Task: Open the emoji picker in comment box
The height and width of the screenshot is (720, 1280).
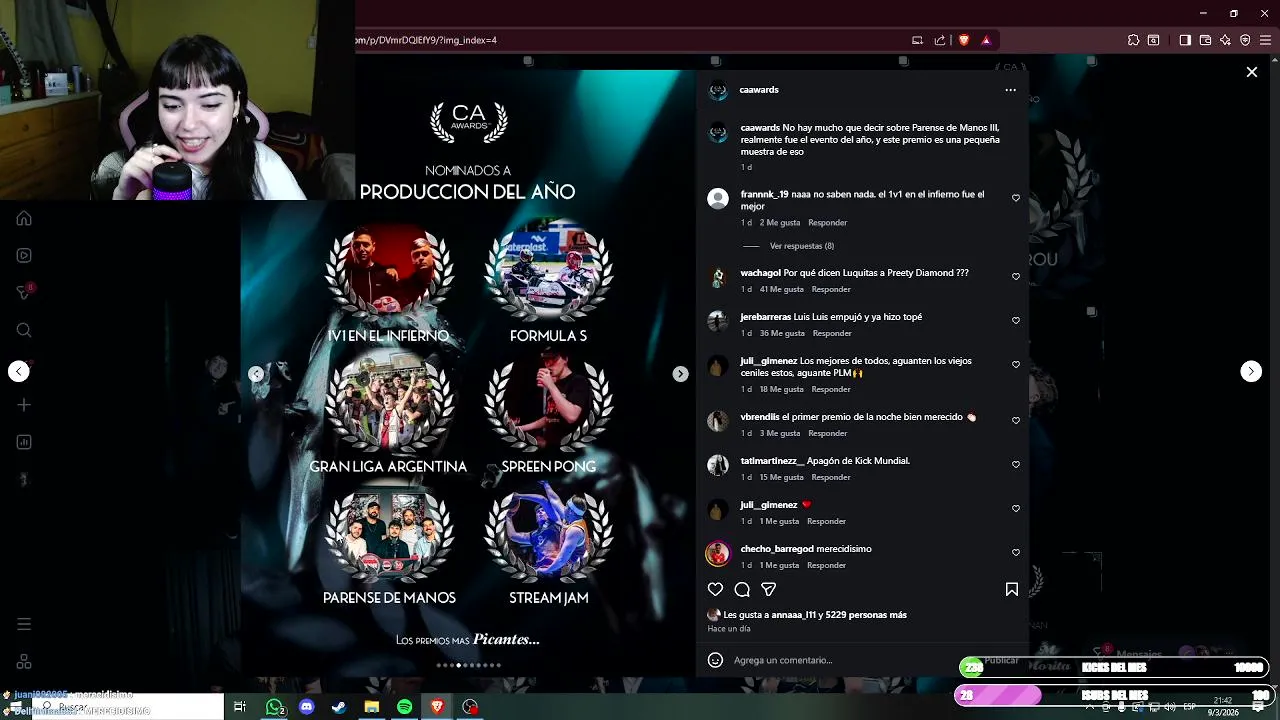Action: coord(715,660)
